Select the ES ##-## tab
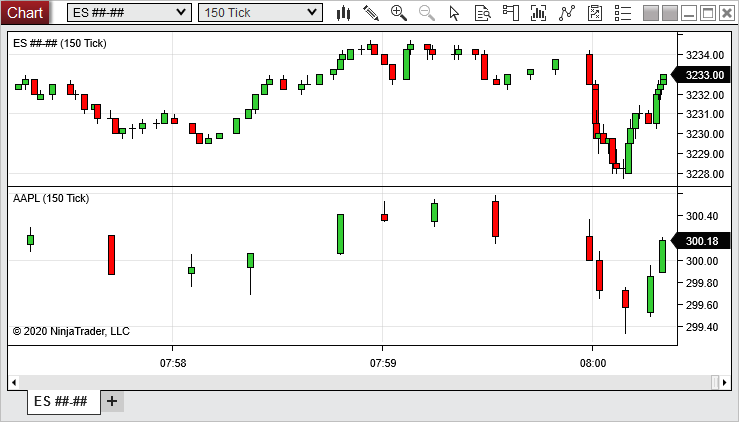Image resolution: width=739 pixels, height=422 pixels. pyautogui.click(x=60, y=401)
